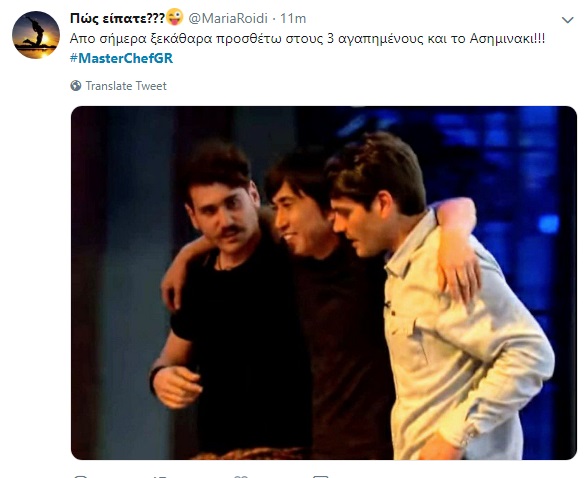Screen dimensions: 584x478
Task: Click the Greek tweet text body
Action: [x=307, y=39]
